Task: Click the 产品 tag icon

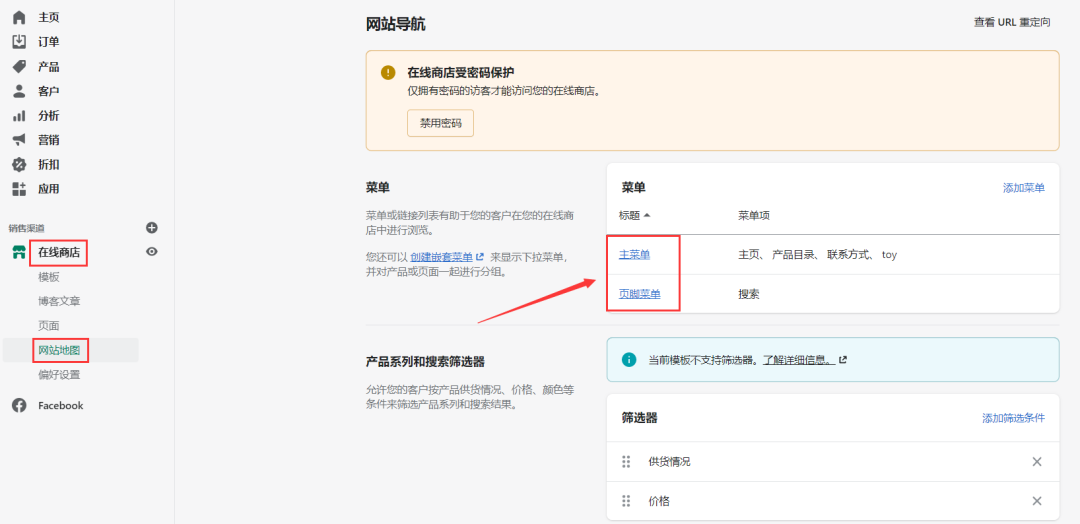Action: tap(19, 66)
